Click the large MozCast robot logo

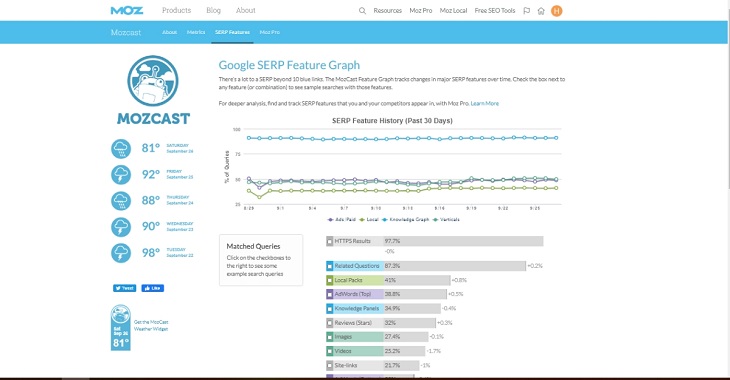tap(153, 81)
